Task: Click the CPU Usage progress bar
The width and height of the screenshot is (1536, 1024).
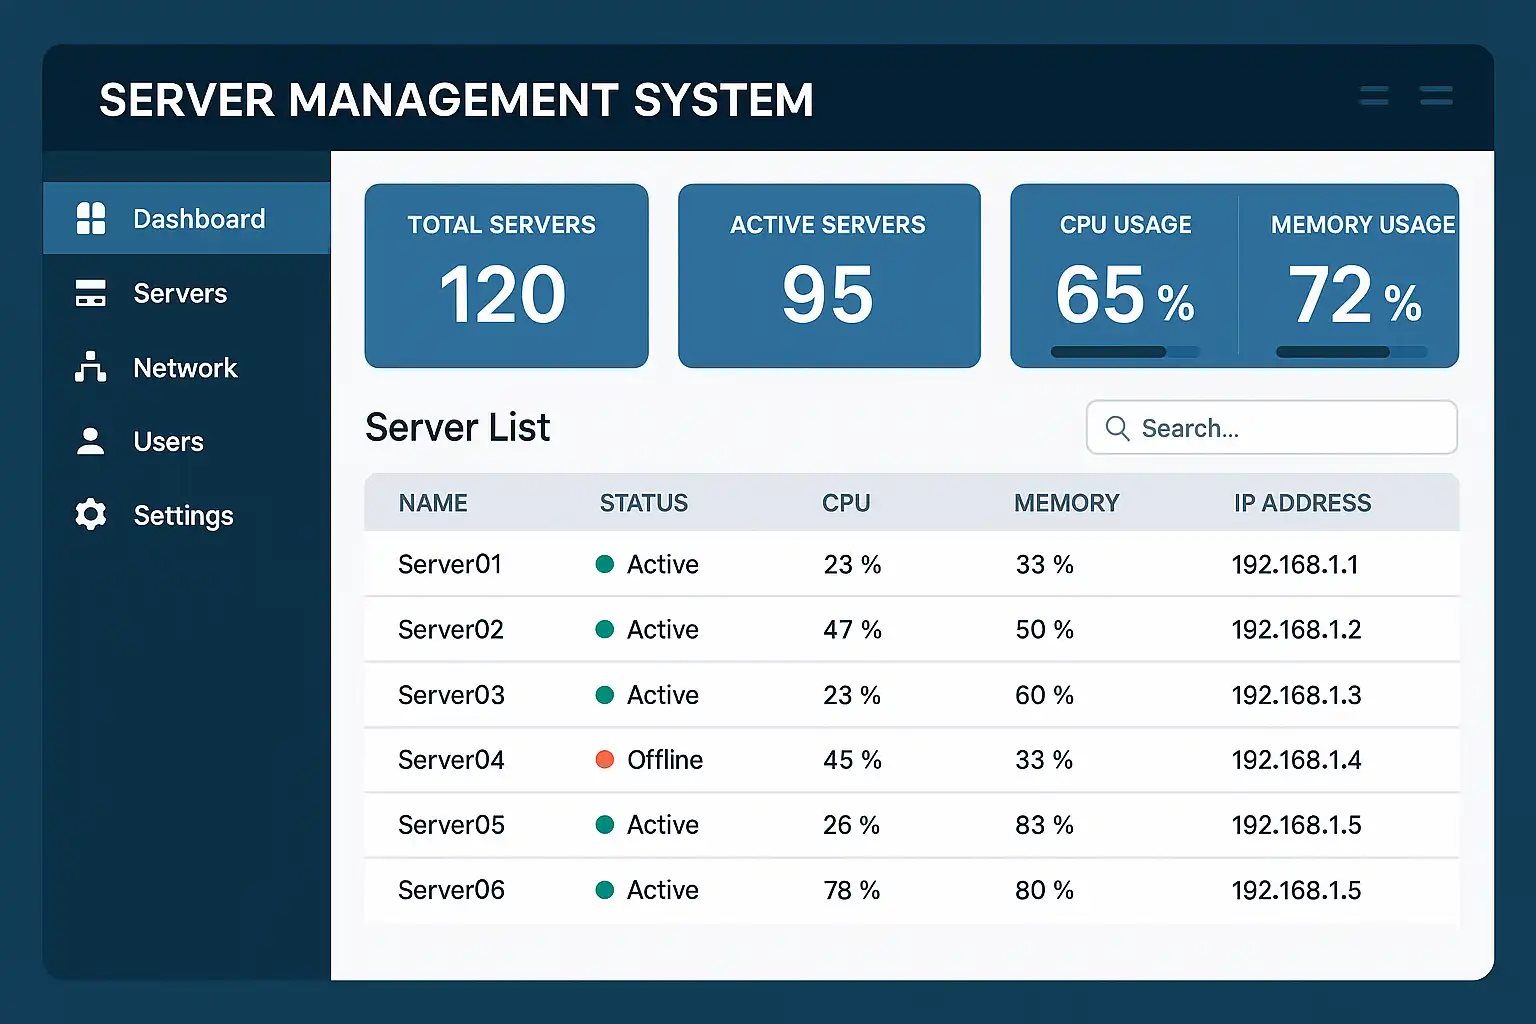Action: (1124, 352)
